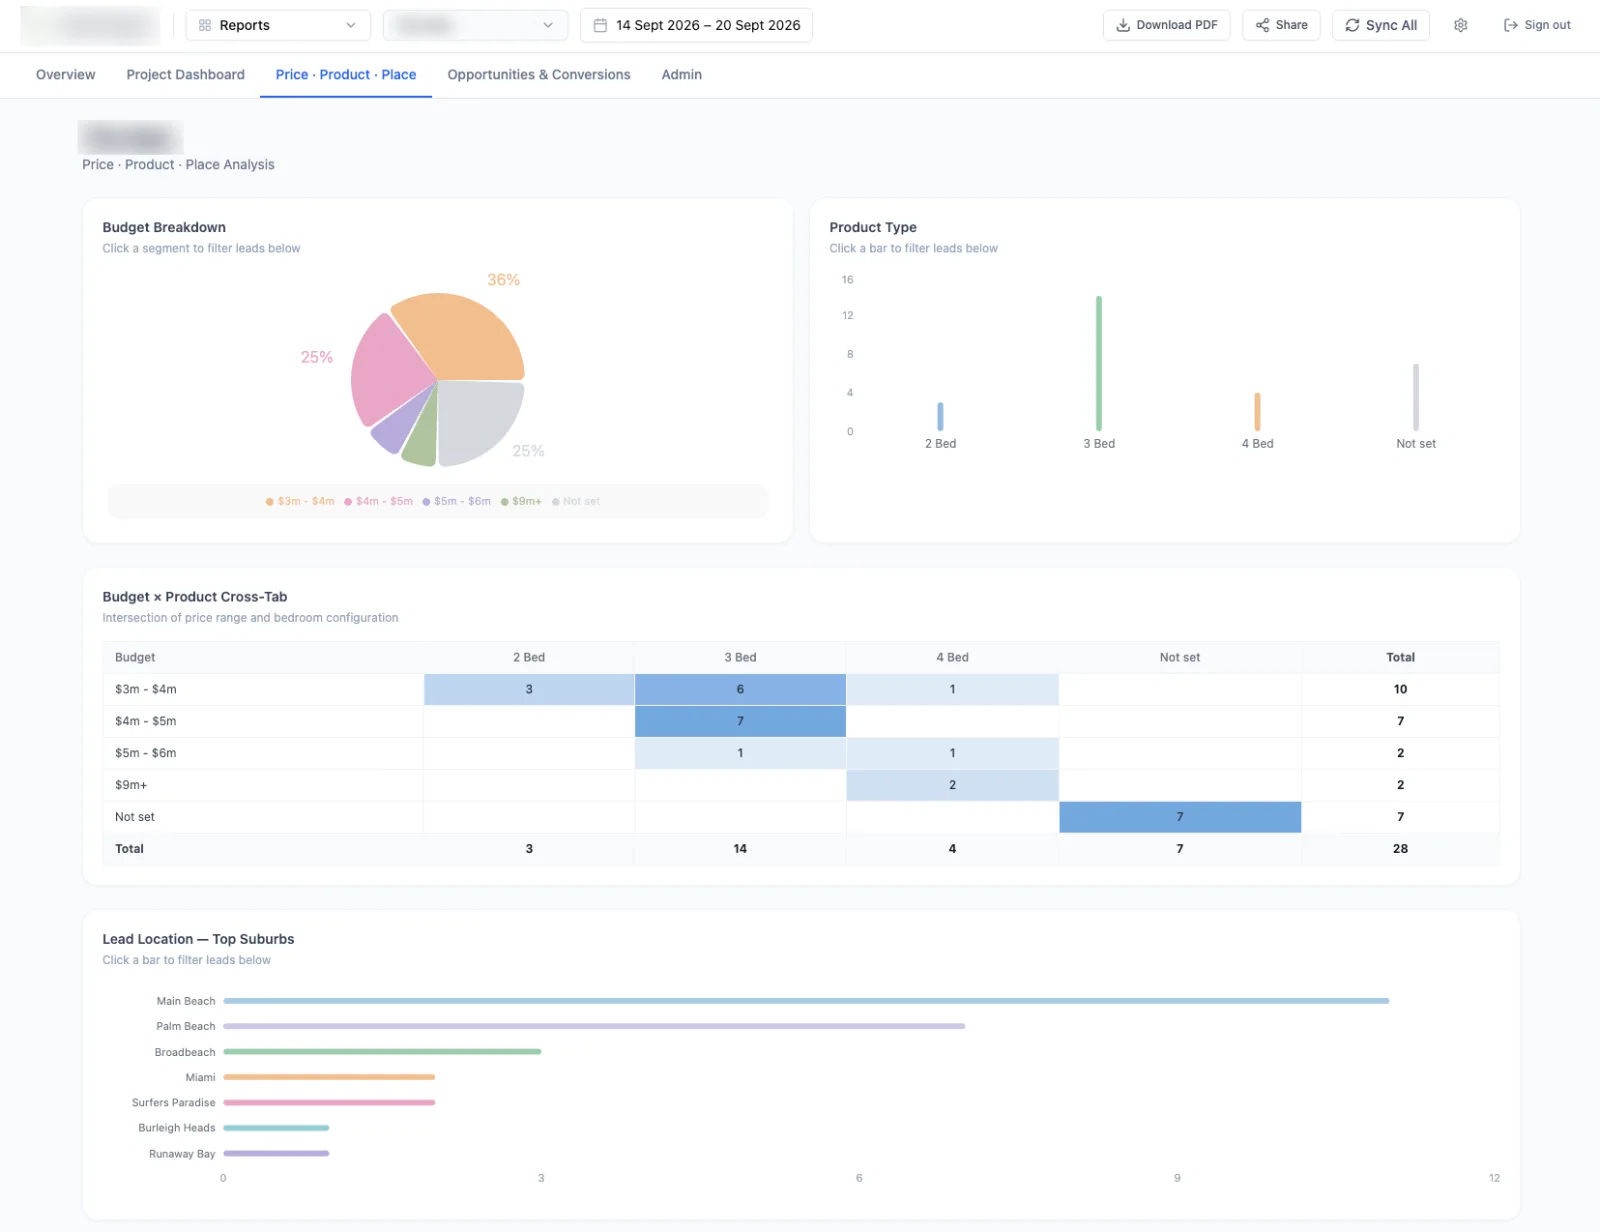Expand the Reports dropdown chevron

(x=351, y=25)
